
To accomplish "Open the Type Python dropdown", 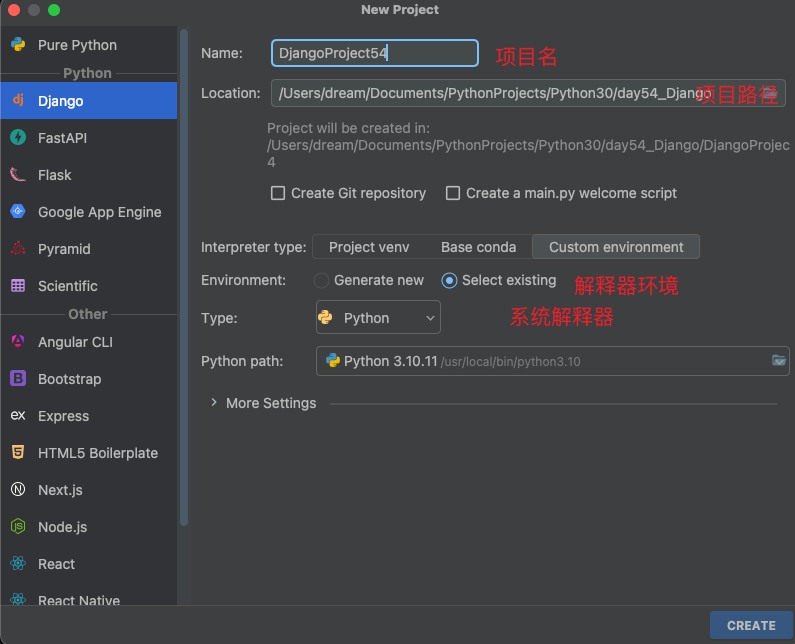I will [x=378, y=317].
